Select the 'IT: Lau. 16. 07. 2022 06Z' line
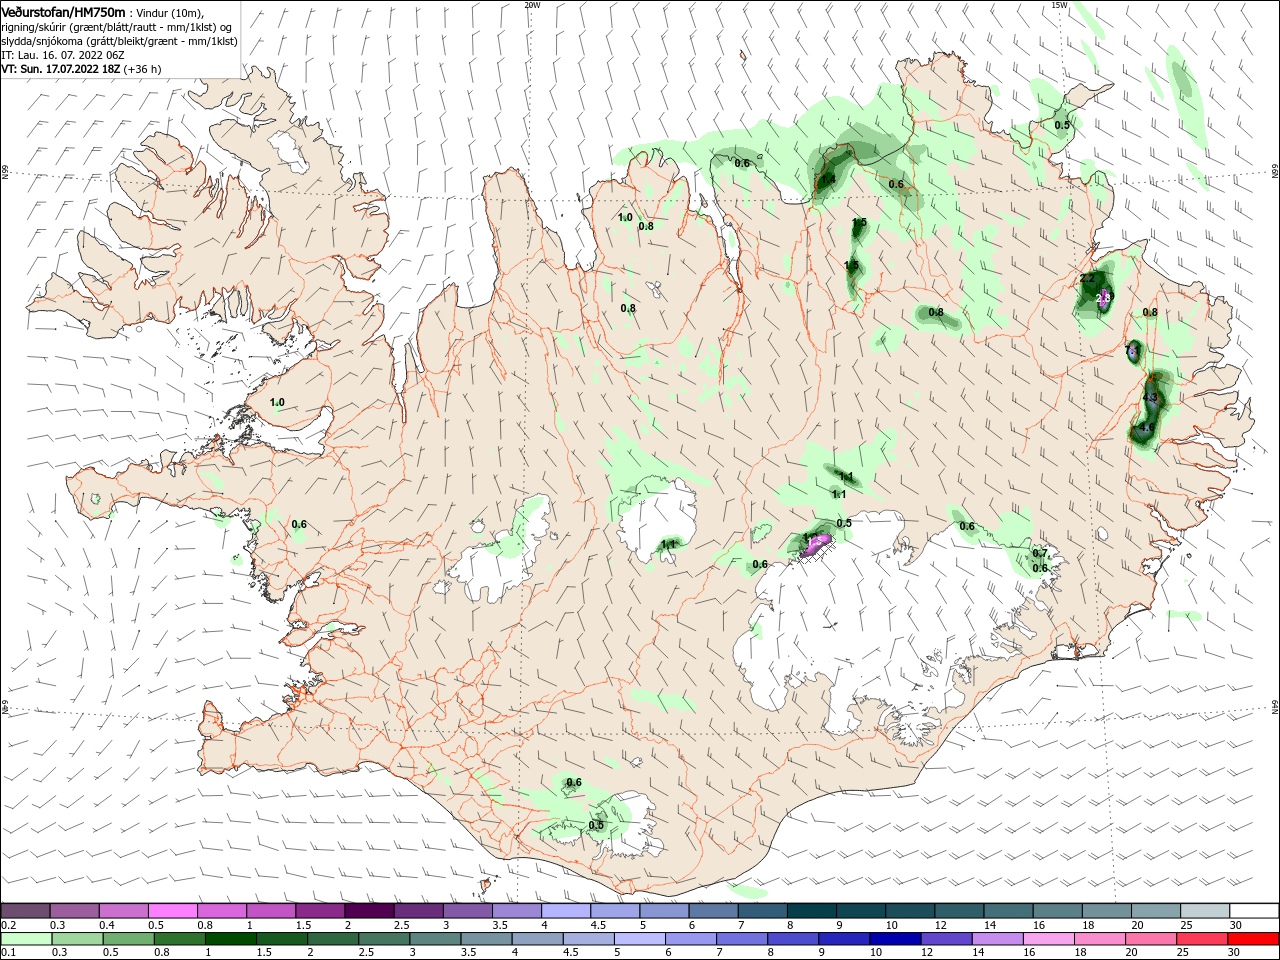 pyautogui.click(x=62, y=55)
